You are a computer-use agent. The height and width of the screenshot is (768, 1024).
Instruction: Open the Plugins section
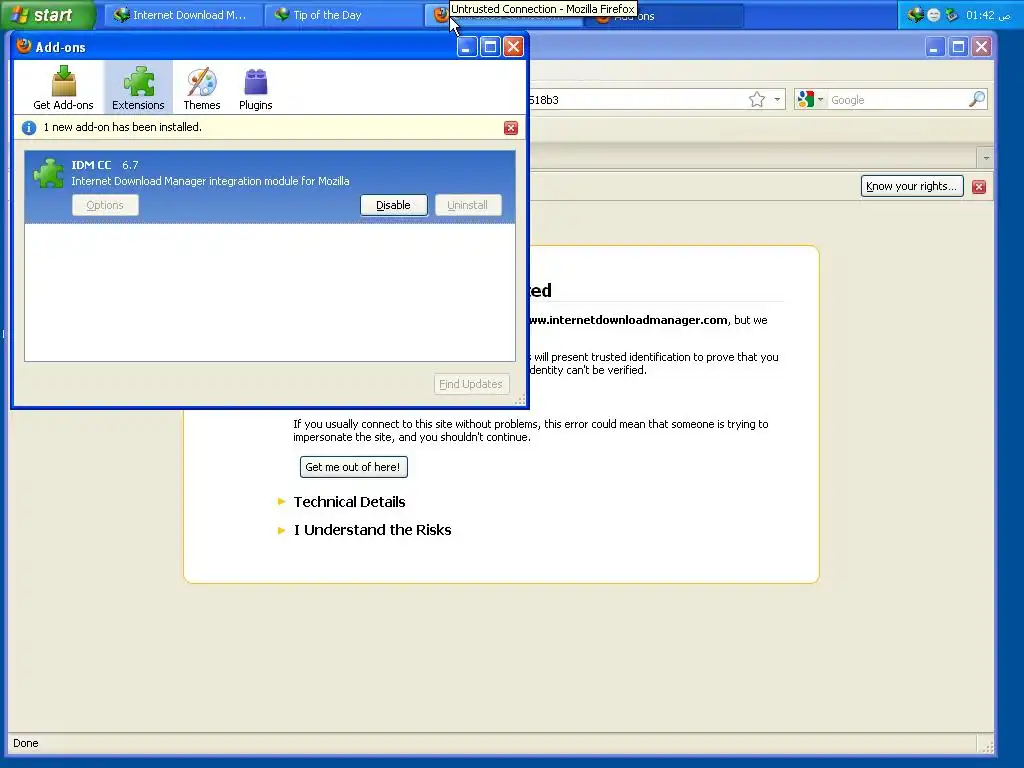(255, 88)
